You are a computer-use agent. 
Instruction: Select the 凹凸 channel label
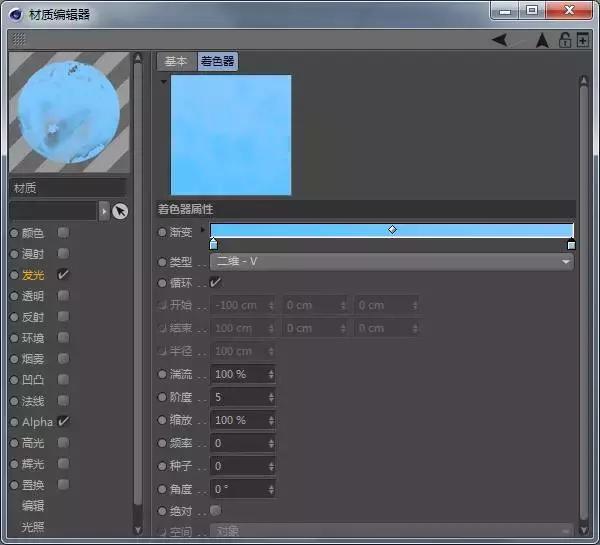[x=33, y=380]
